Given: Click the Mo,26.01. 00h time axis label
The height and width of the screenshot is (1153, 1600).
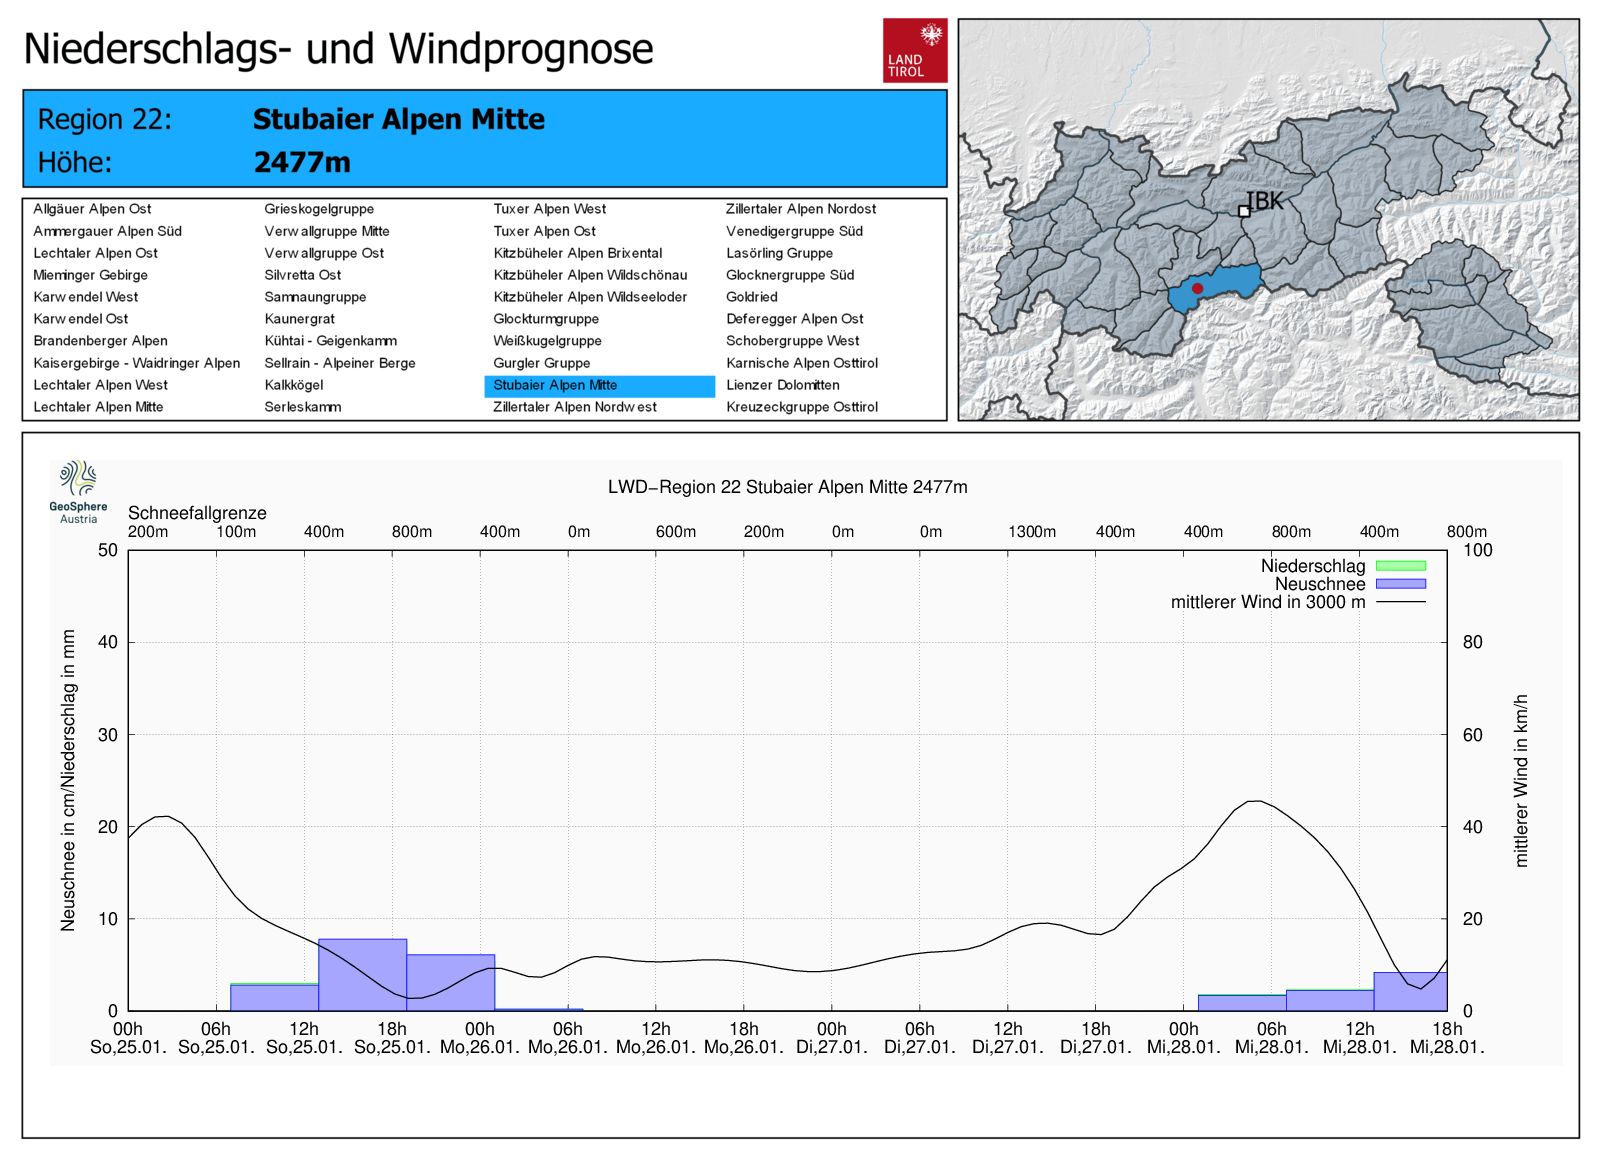Looking at the screenshot, I should point(480,1038).
